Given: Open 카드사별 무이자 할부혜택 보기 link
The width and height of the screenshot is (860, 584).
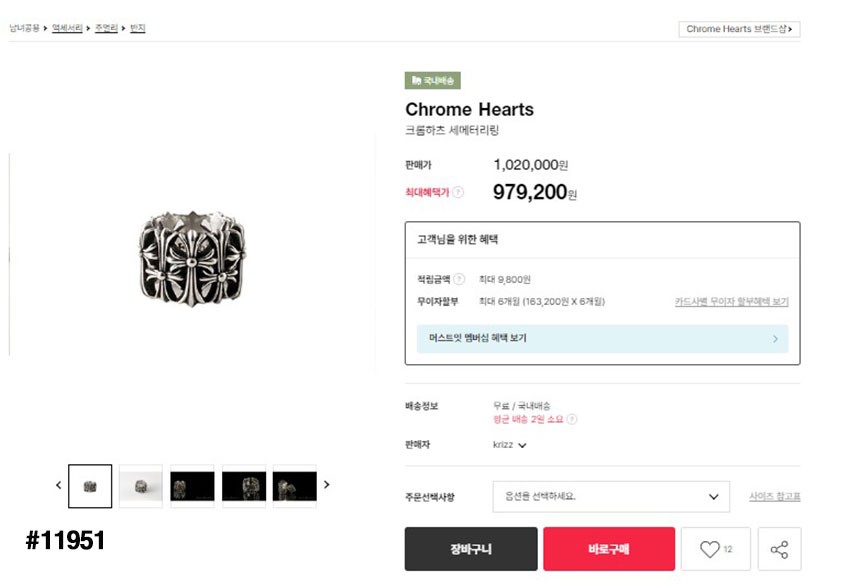Looking at the screenshot, I should pos(731,302).
